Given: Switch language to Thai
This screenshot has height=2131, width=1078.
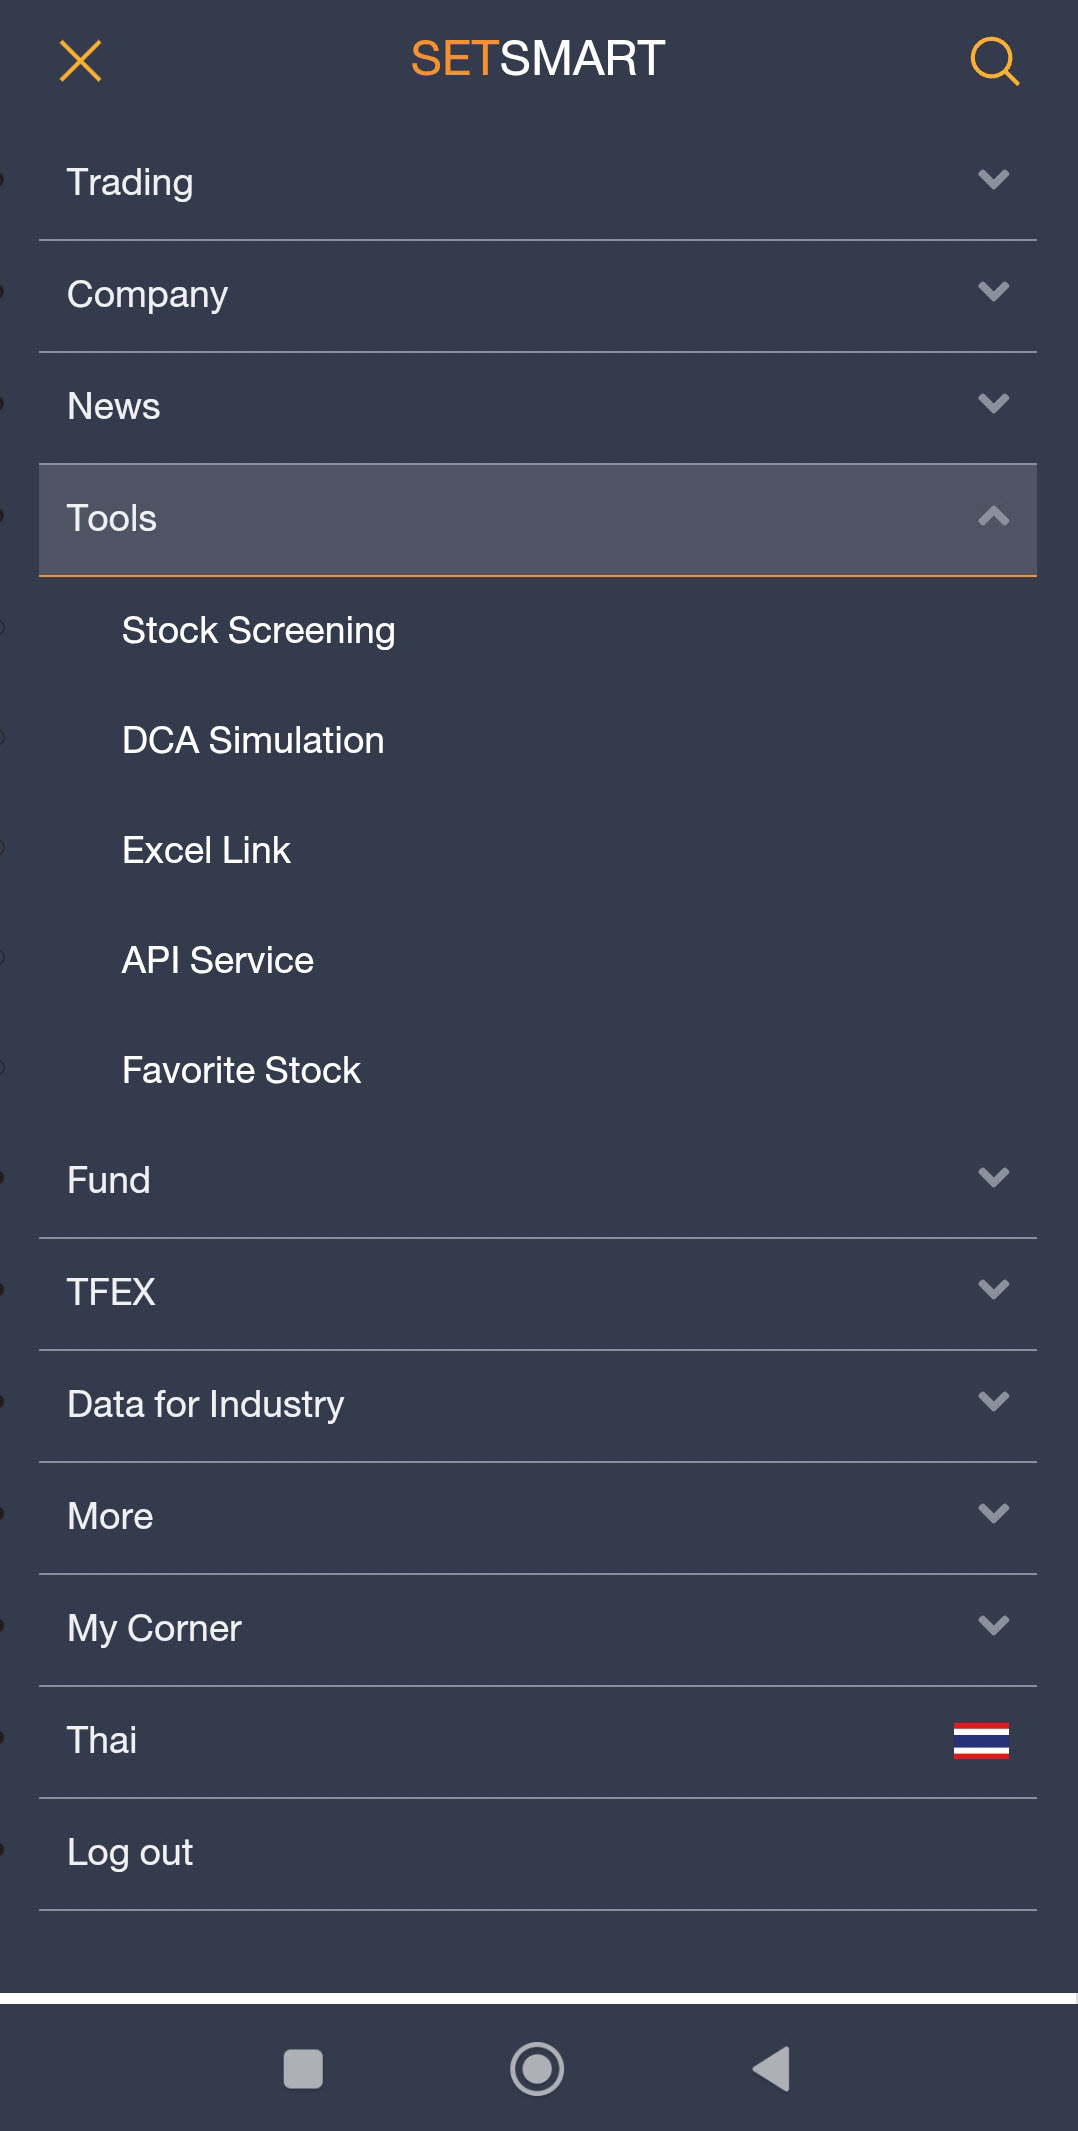Looking at the screenshot, I should tap(537, 1742).
